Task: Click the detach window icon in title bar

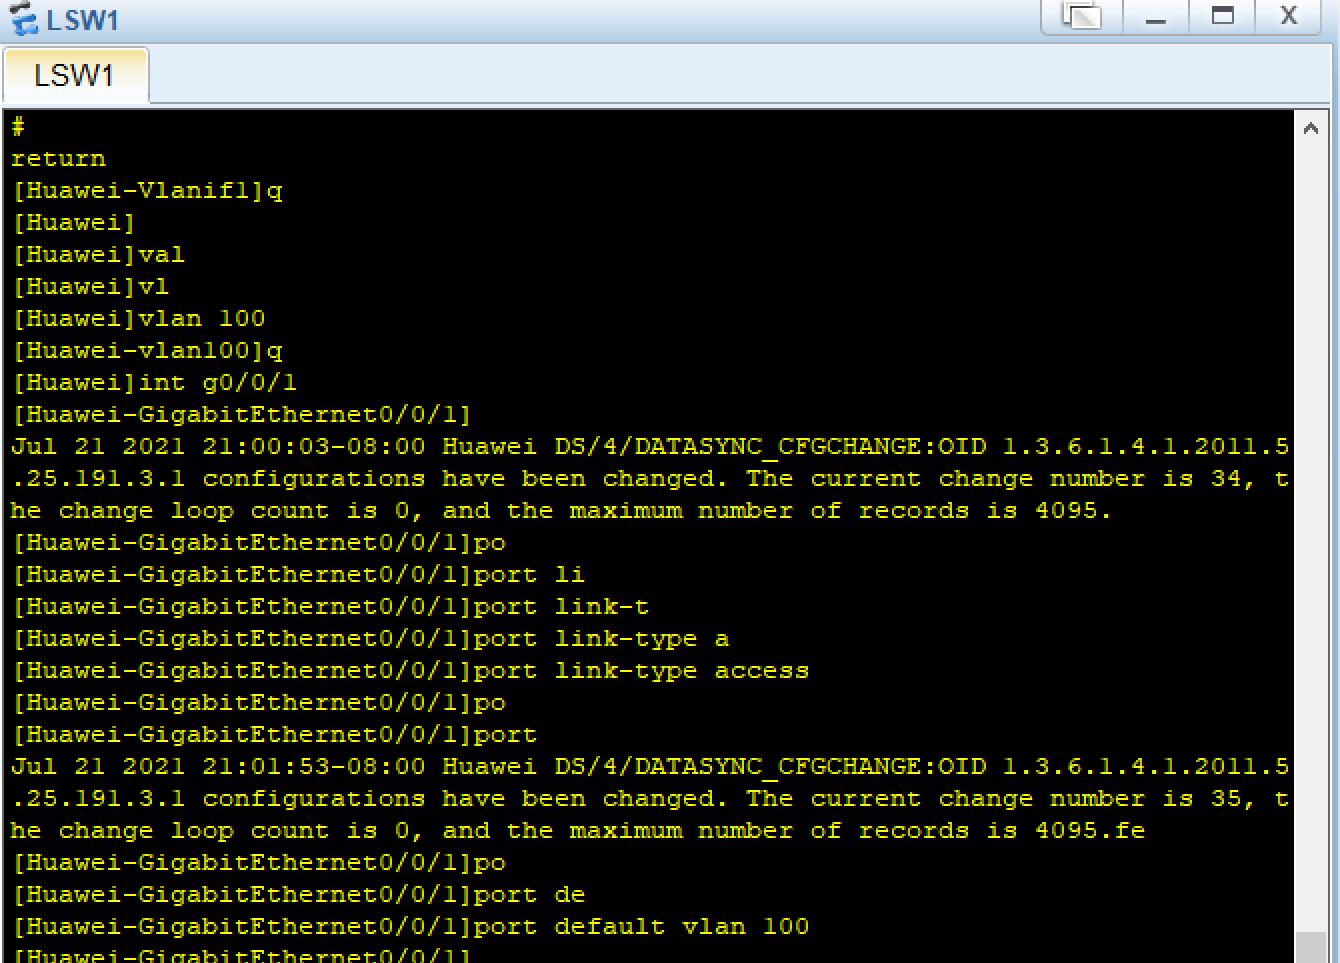Action: tap(1082, 16)
